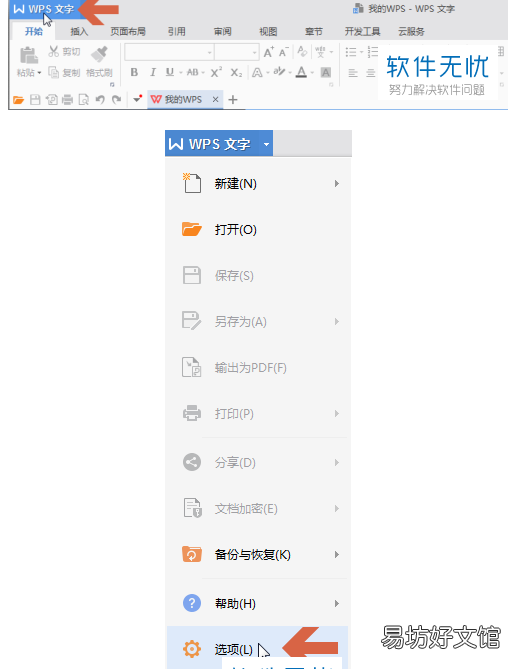
Task: Click the plus new tab button
Action: (x=233, y=100)
